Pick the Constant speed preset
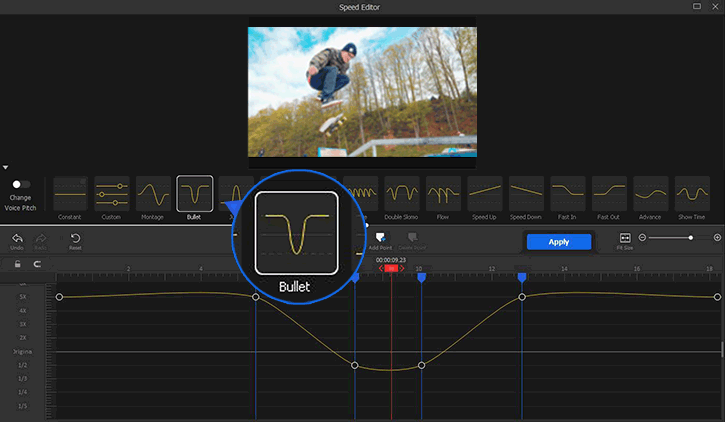 pyautogui.click(x=70, y=193)
